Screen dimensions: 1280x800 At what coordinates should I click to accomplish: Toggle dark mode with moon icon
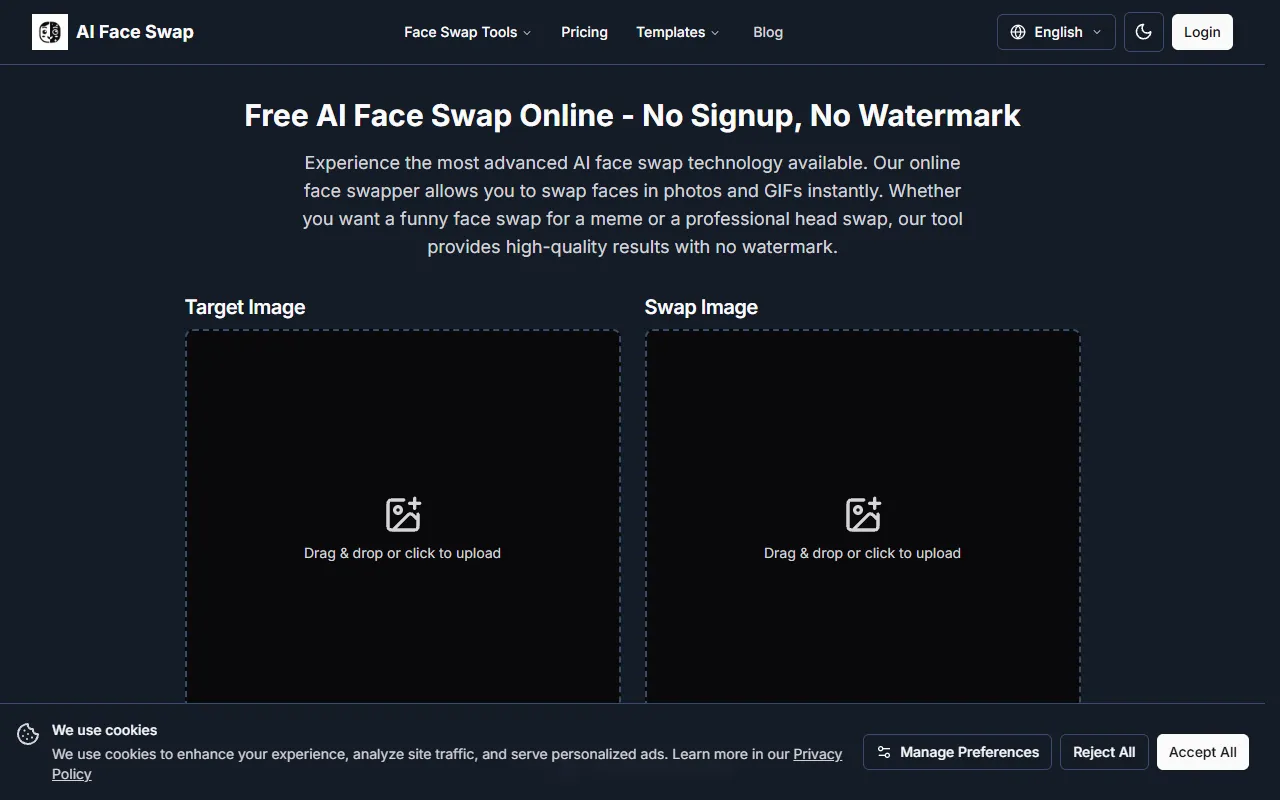point(1143,32)
